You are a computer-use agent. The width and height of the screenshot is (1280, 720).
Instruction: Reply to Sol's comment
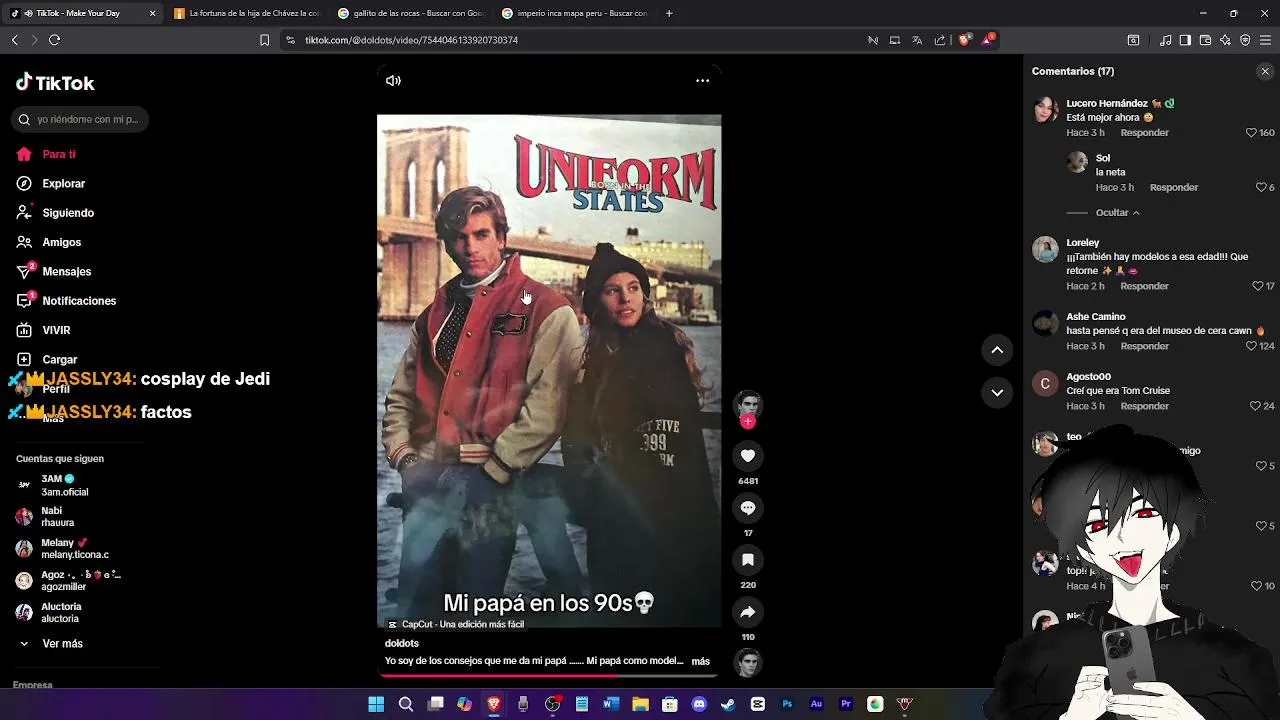(1173, 188)
